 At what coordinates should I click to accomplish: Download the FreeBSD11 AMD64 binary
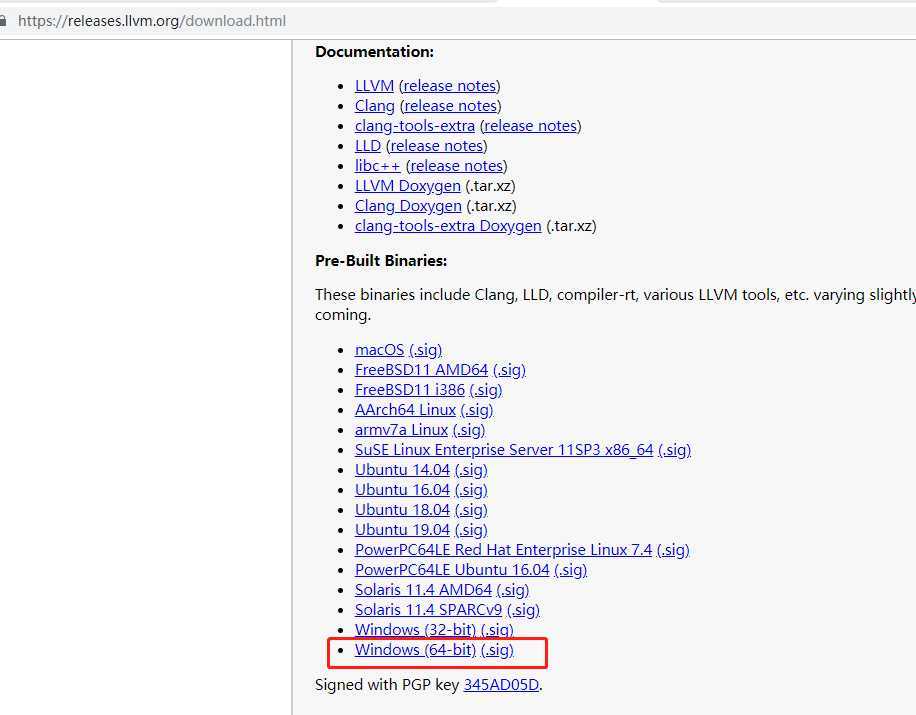[x=422, y=370]
